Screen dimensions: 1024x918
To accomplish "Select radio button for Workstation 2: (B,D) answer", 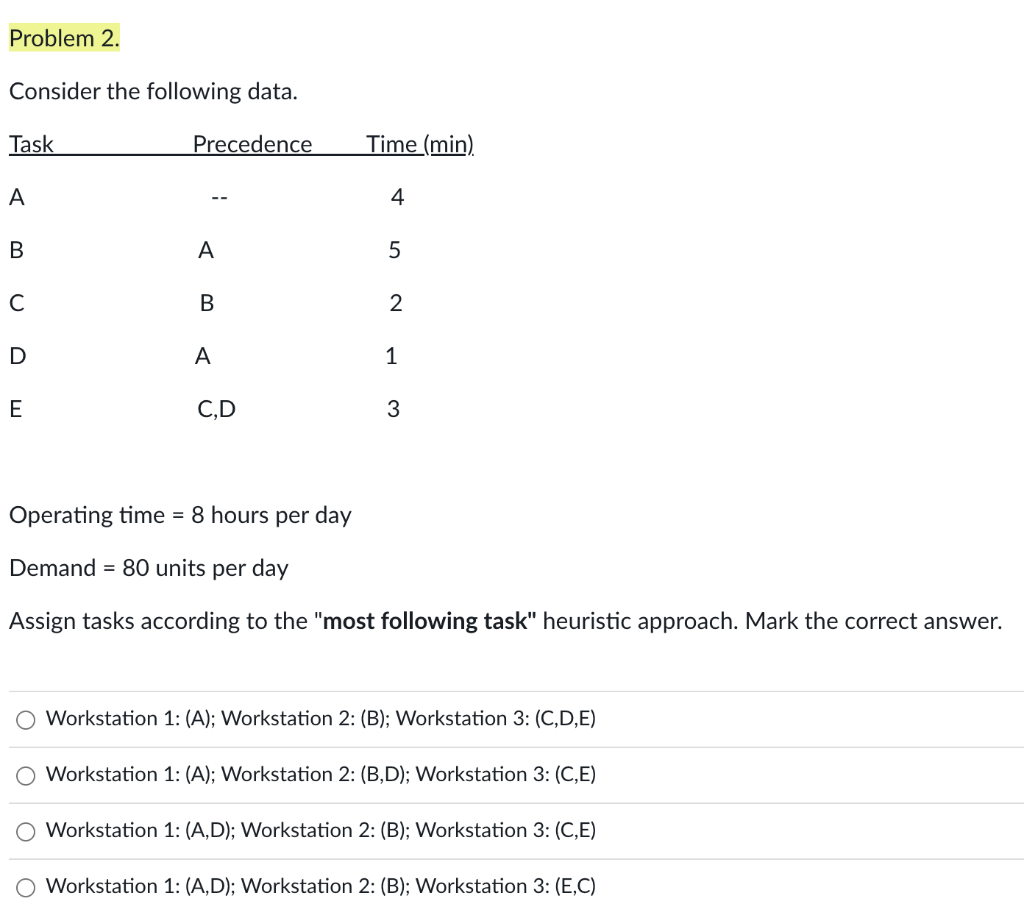I will [x=25, y=775].
